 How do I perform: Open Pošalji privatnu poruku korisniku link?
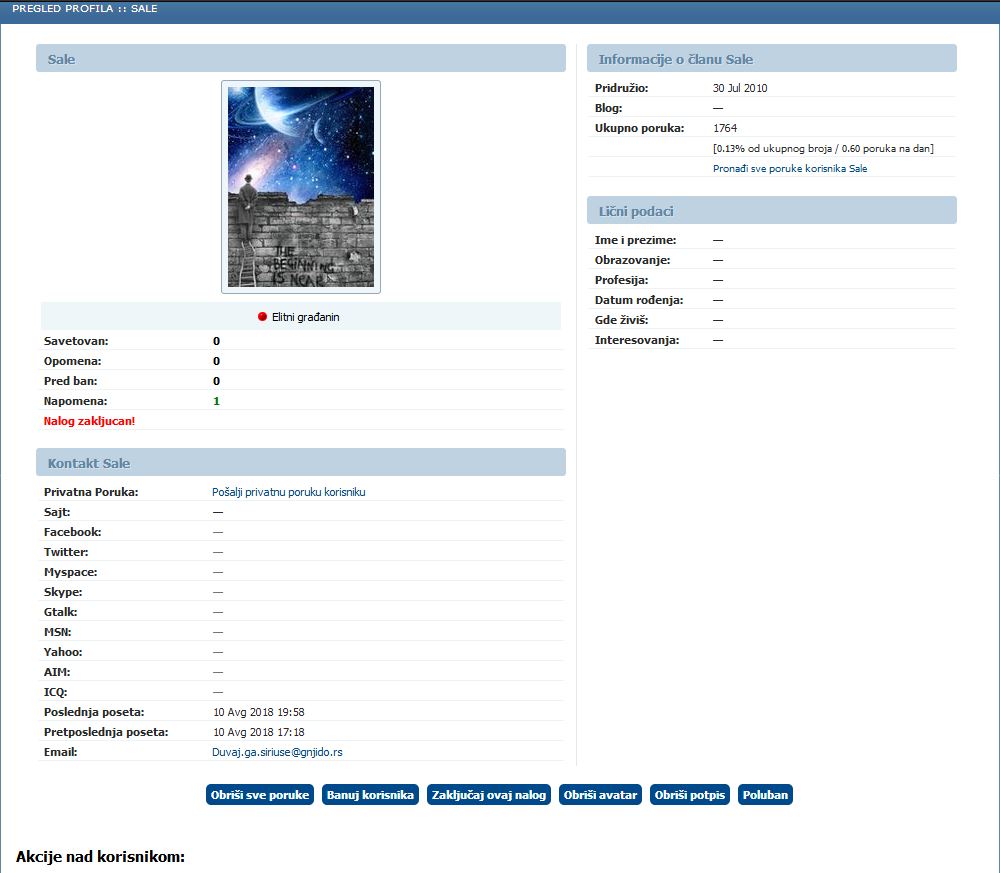click(x=288, y=492)
